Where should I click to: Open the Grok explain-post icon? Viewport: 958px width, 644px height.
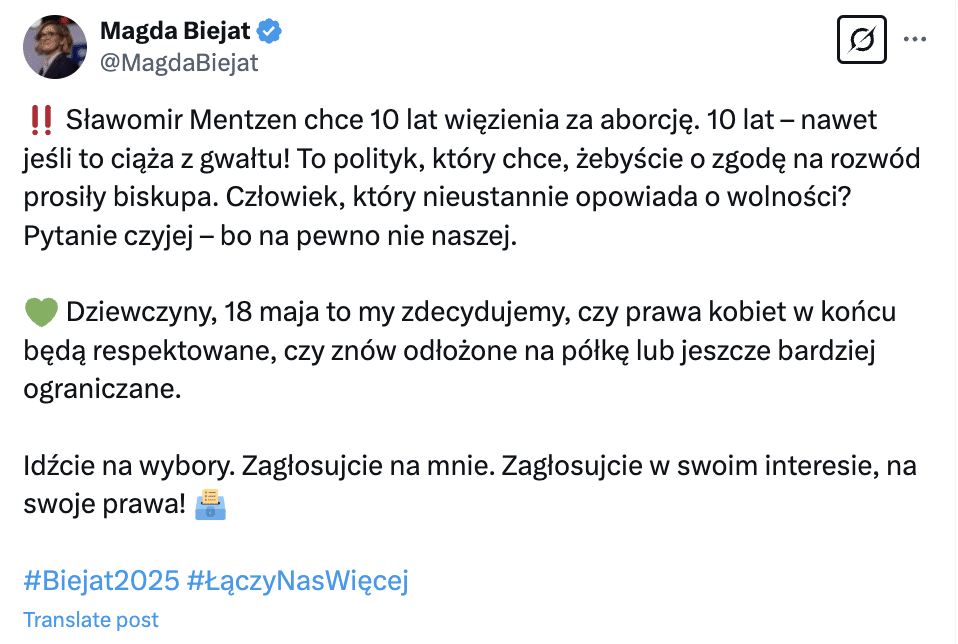[x=861, y=41]
